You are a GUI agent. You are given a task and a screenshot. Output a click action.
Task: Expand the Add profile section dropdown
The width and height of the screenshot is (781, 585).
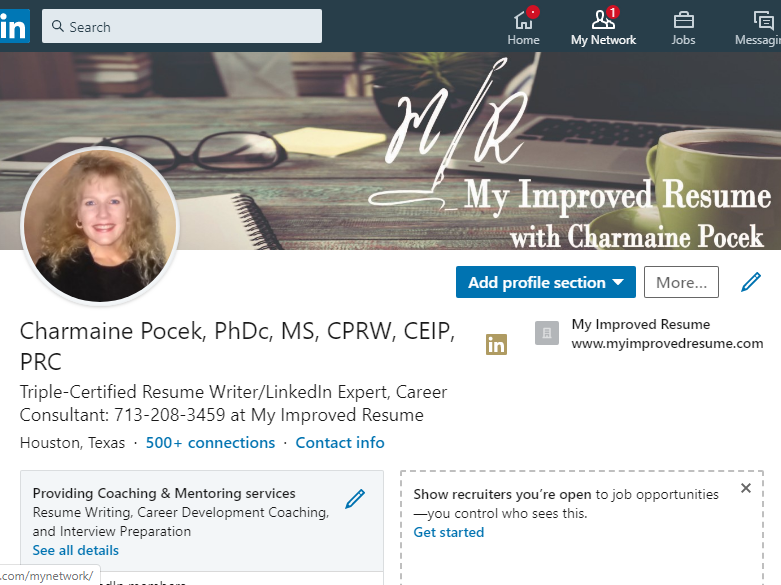(x=545, y=282)
